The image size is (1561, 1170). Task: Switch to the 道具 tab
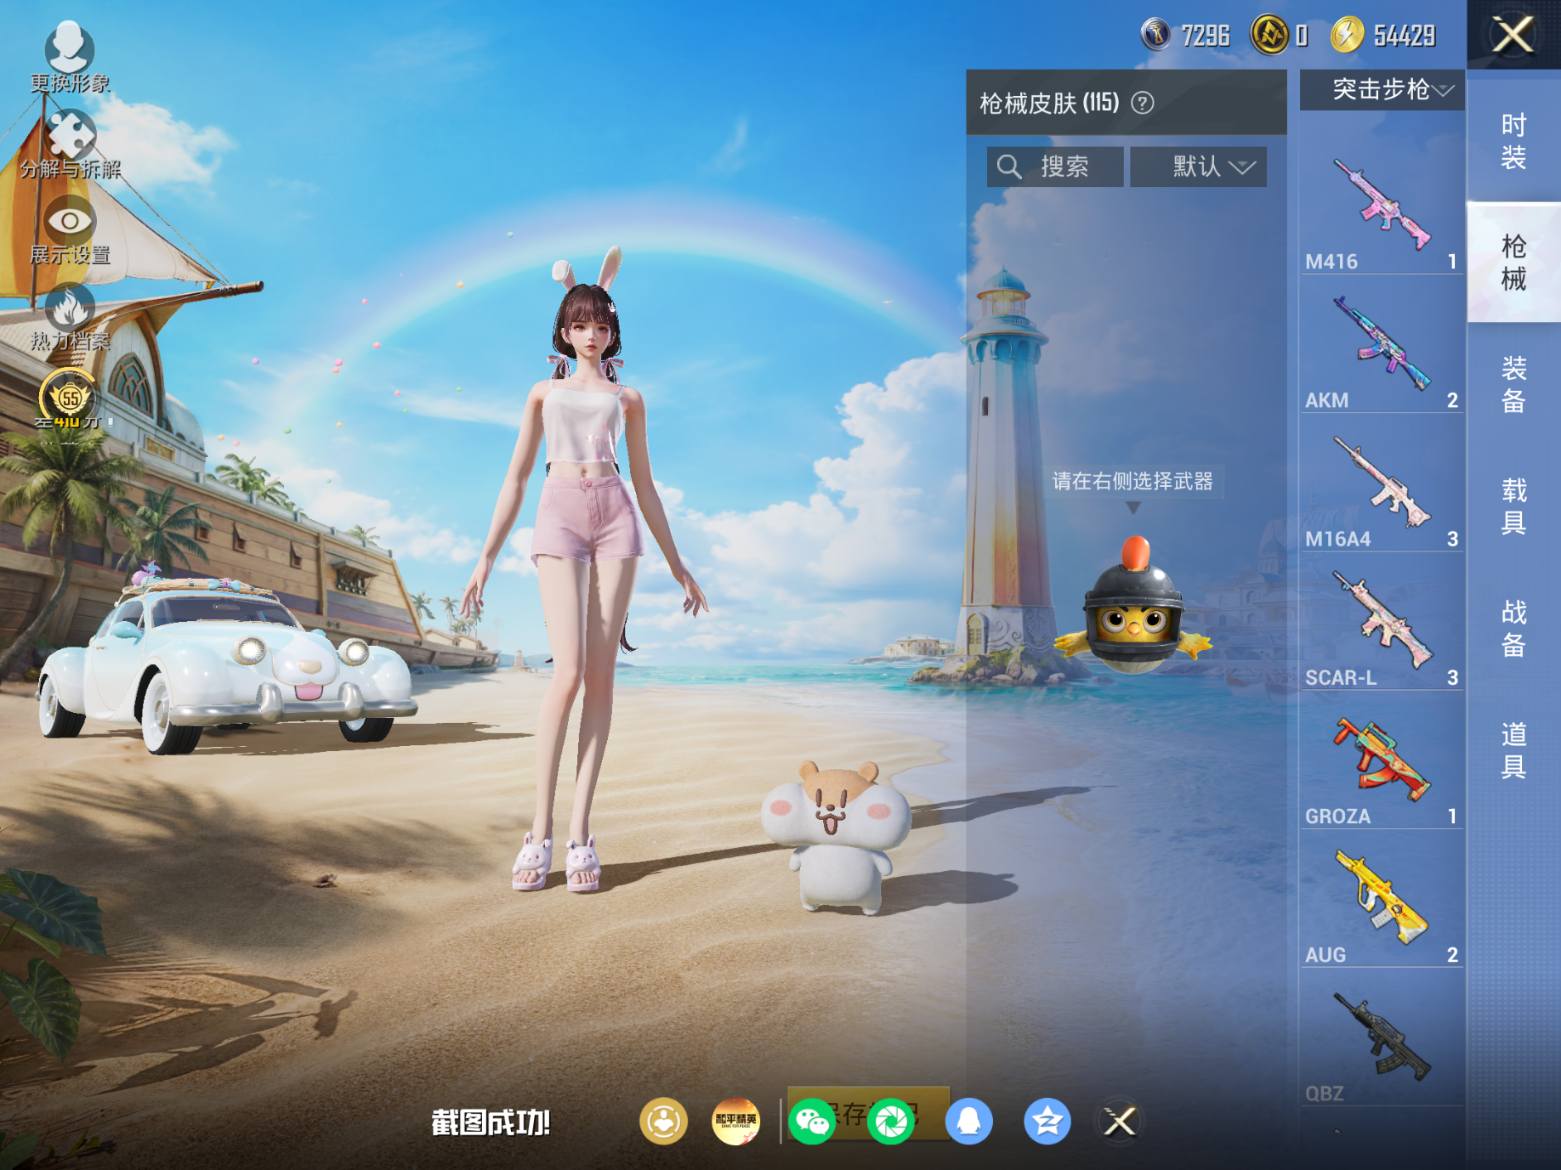coord(1513,750)
